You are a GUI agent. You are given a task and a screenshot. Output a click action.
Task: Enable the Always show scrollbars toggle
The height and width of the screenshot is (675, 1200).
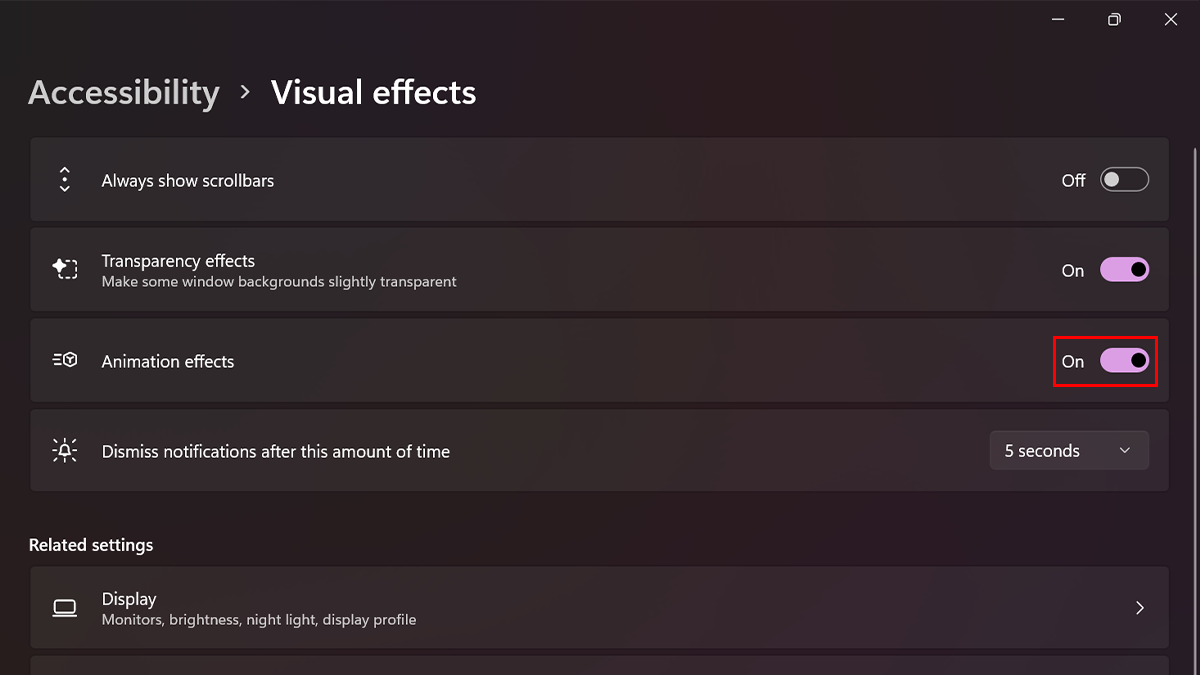[1124, 180]
